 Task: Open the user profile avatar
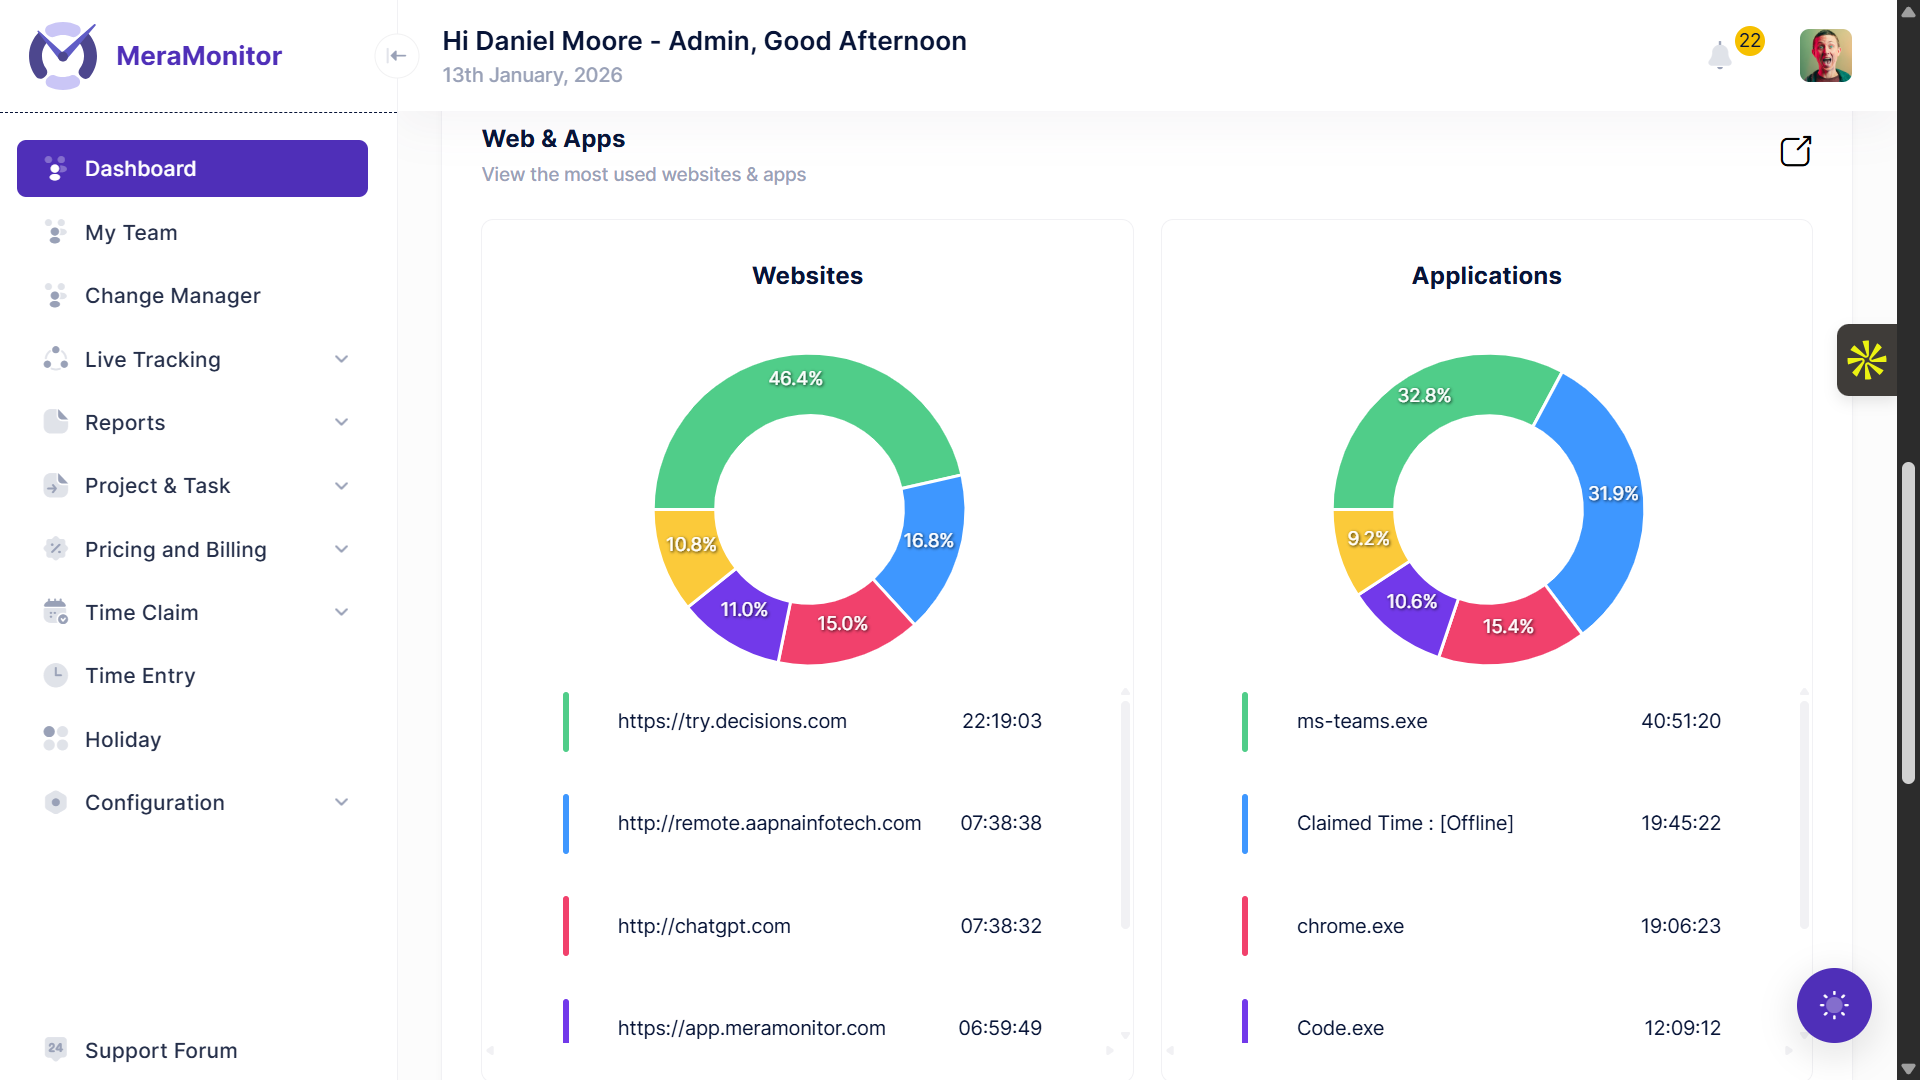(x=1825, y=55)
